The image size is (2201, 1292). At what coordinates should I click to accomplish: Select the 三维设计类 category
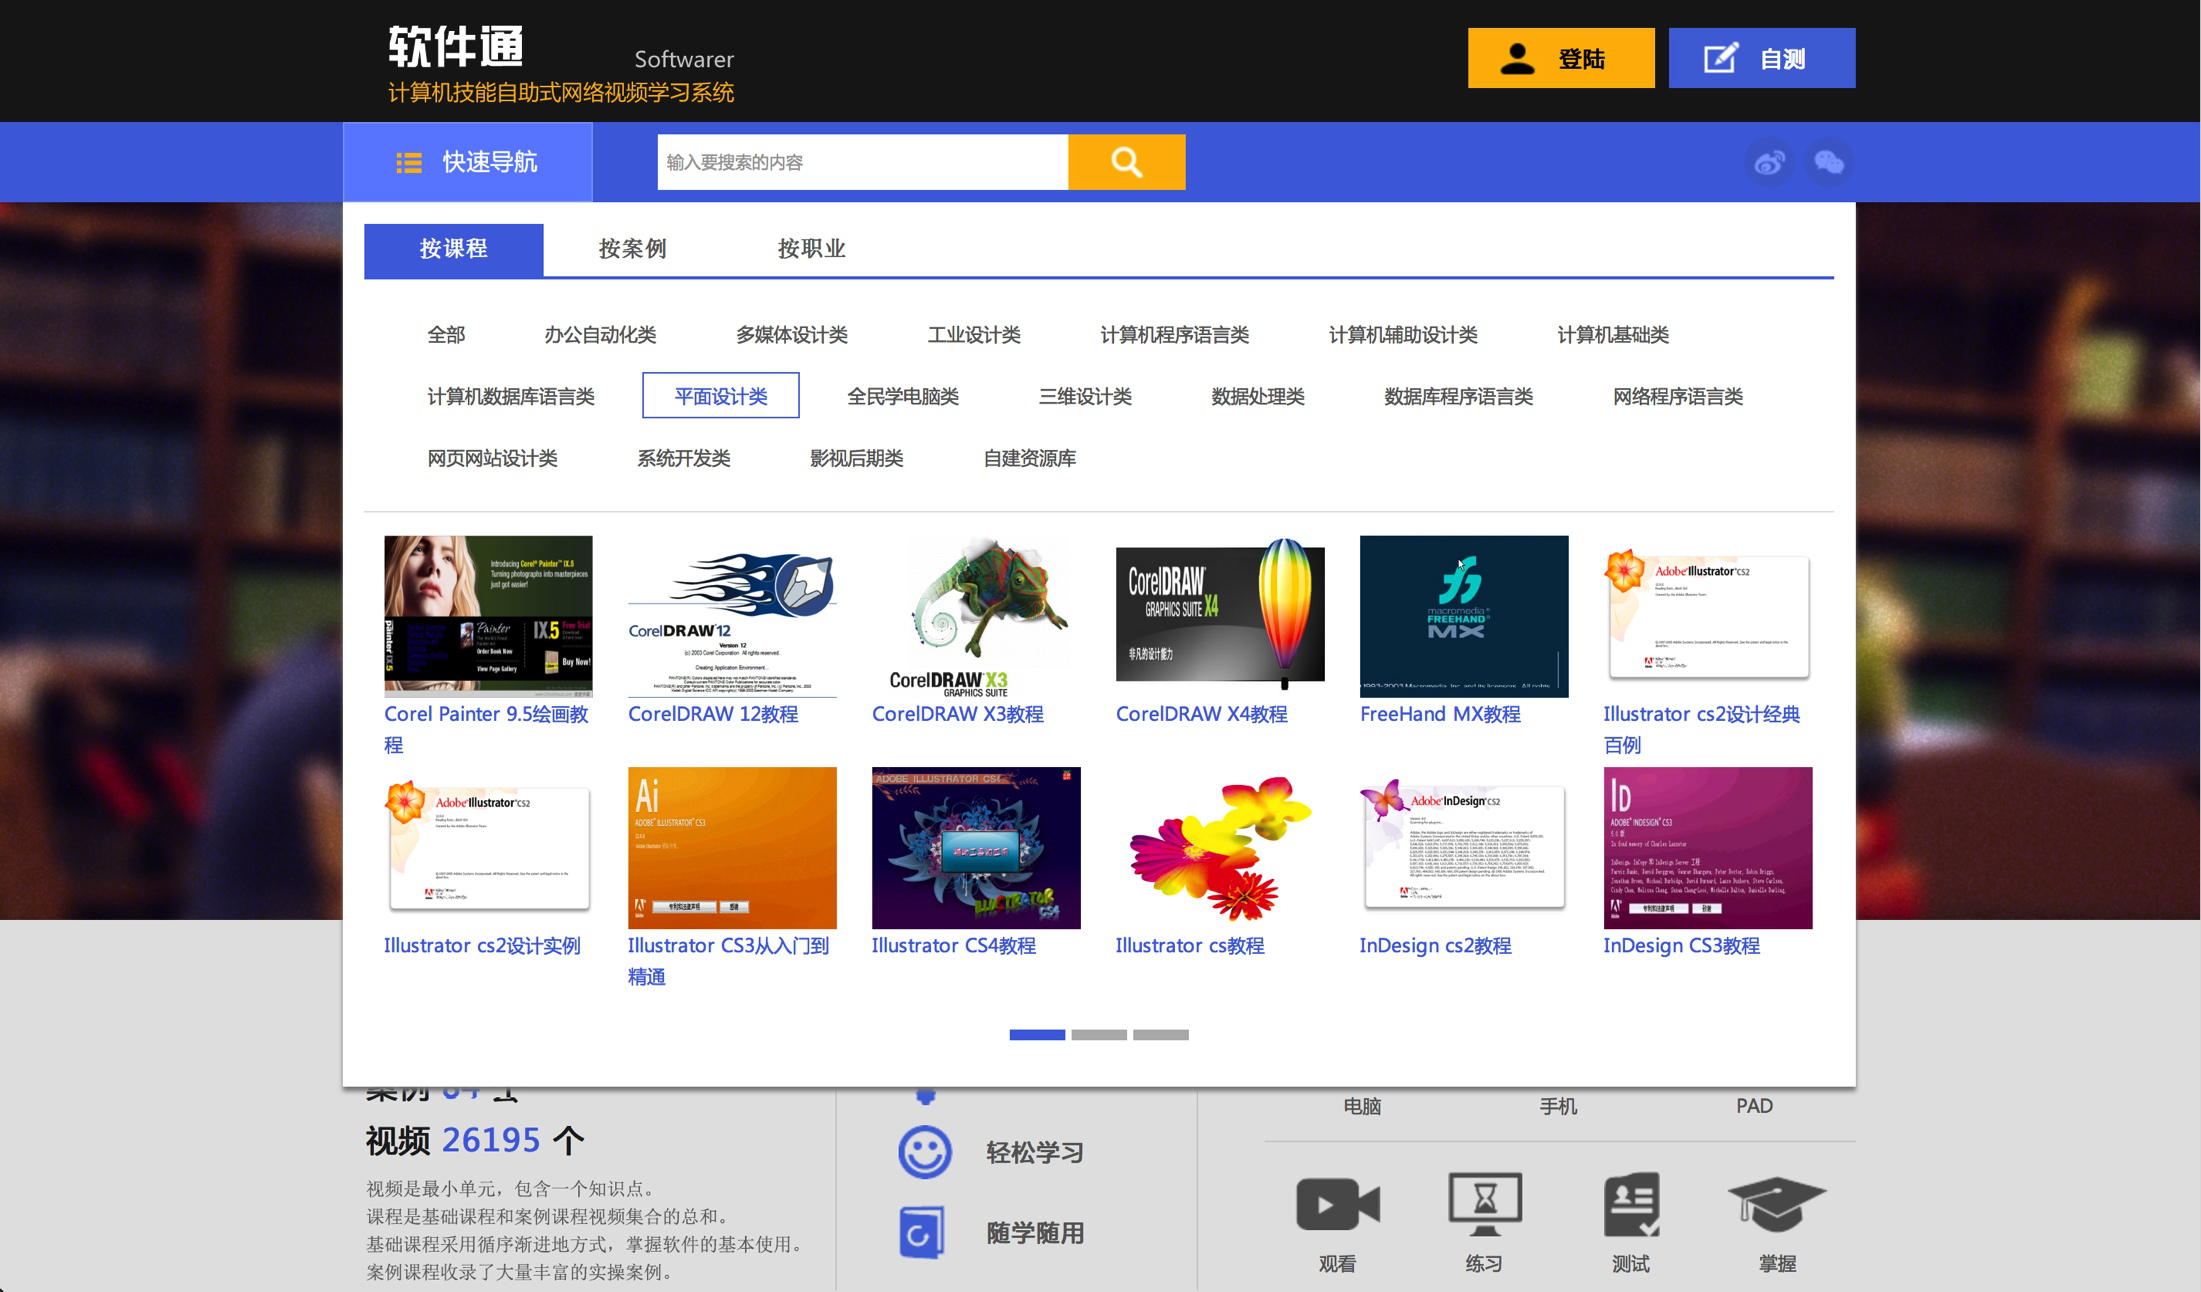pos(1085,397)
